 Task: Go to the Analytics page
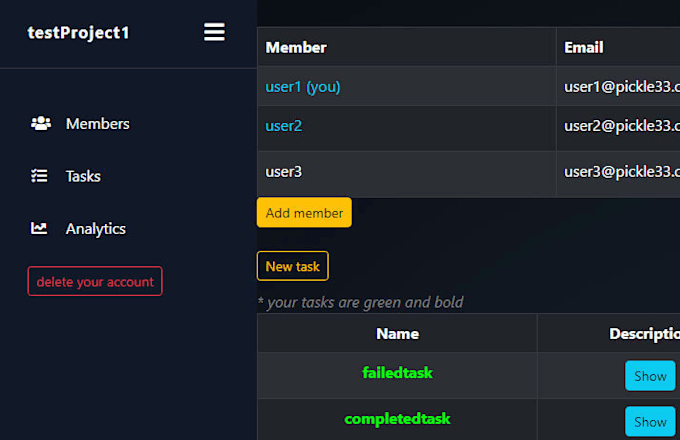click(x=95, y=228)
